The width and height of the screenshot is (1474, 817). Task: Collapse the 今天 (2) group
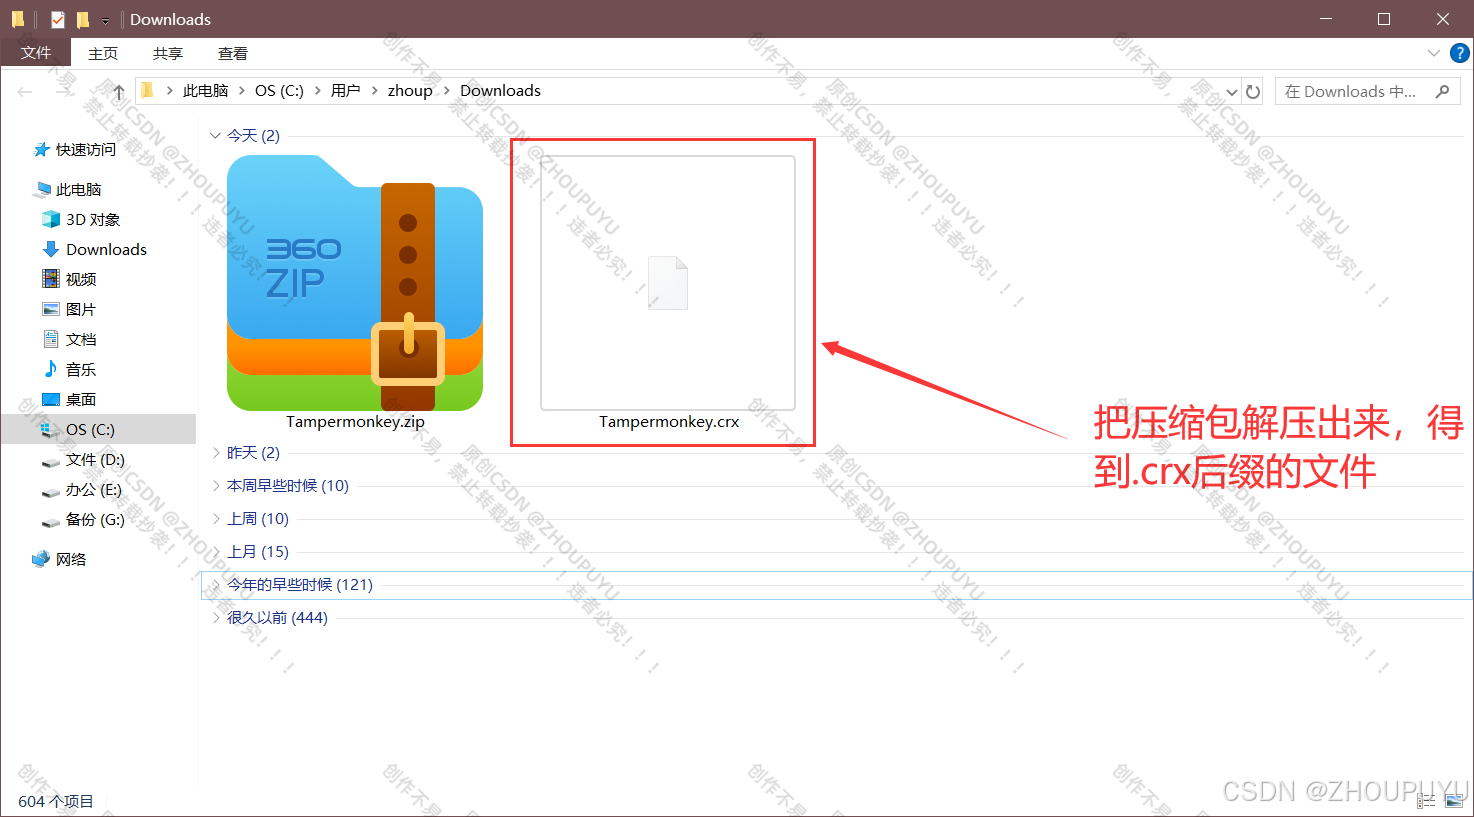pyautogui.click(x=215, y=136)
